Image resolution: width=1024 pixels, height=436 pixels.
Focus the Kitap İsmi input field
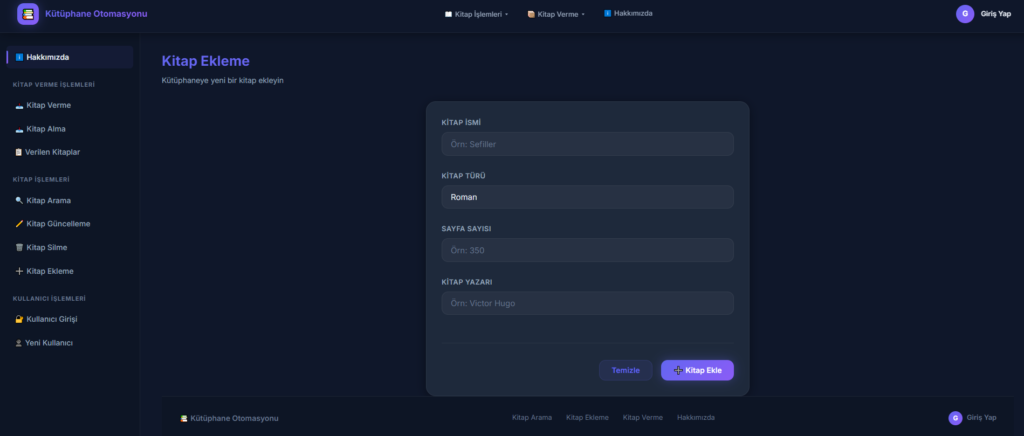[x=587, y=144]
